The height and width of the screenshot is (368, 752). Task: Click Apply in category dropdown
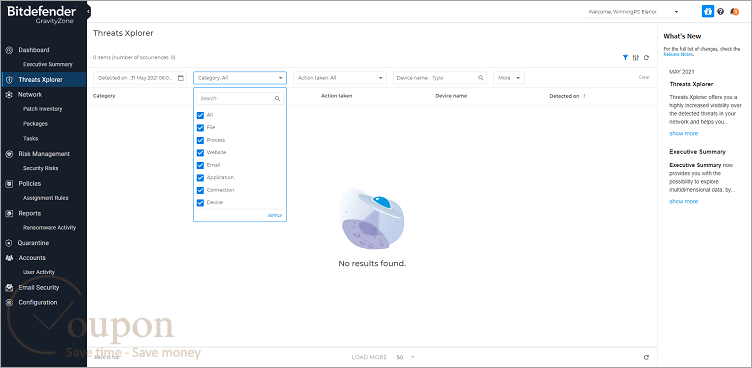tap(275, 215)
